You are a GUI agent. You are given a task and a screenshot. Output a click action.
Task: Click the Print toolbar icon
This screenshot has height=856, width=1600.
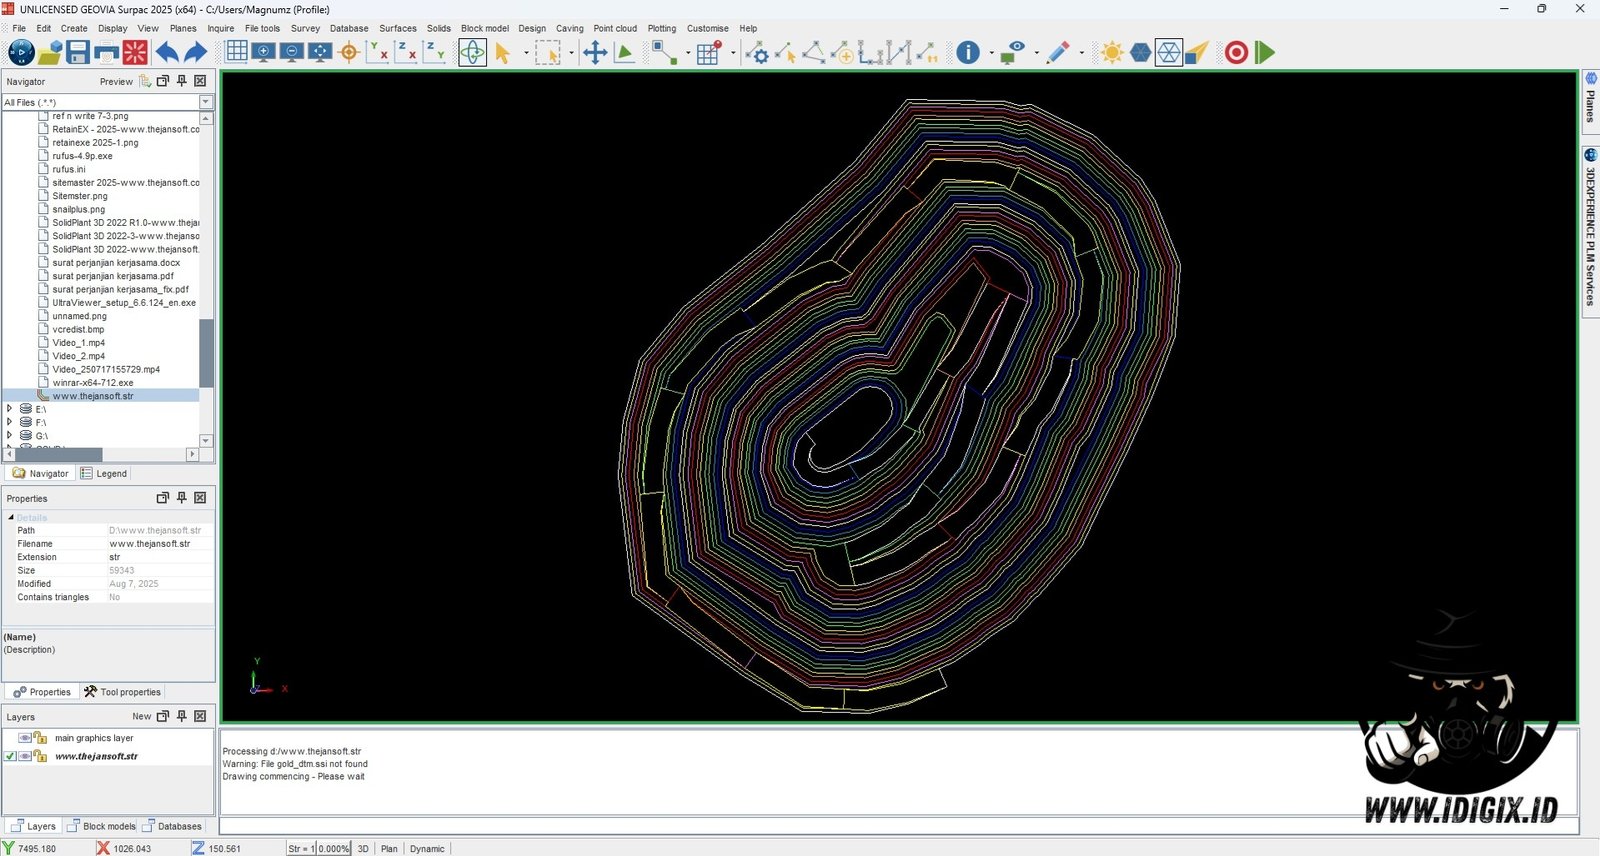[106, 52]
